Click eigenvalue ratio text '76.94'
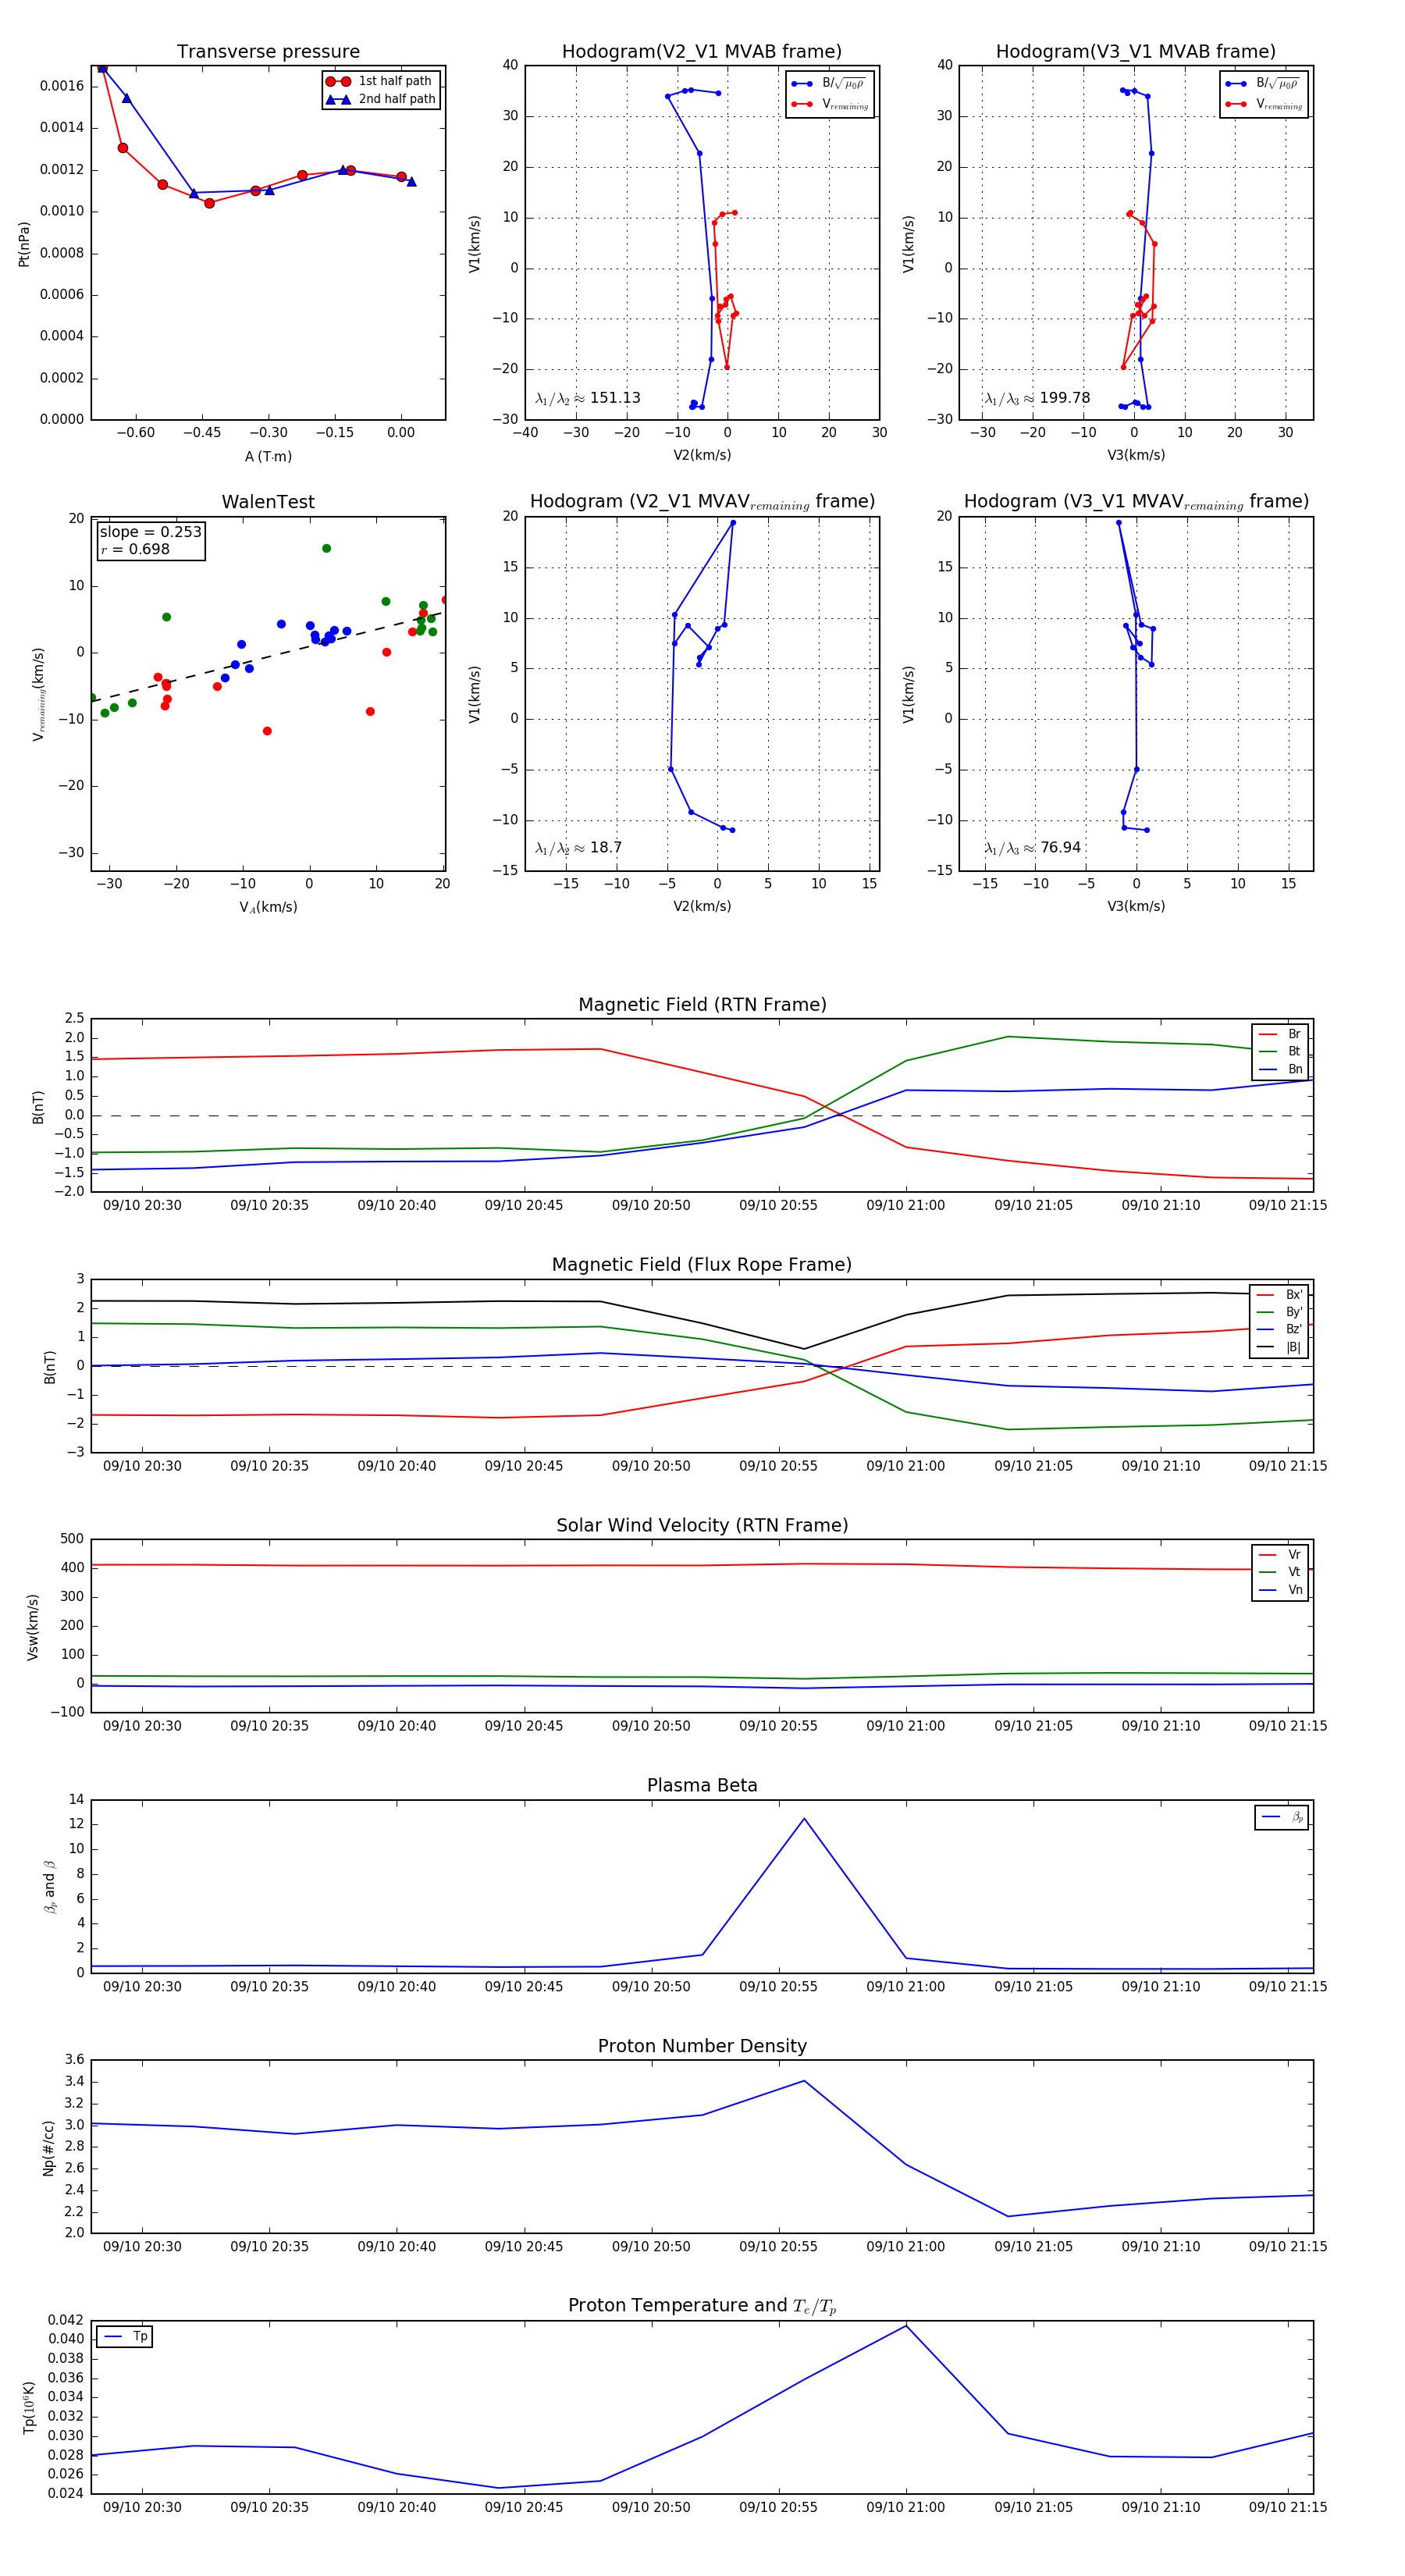Viewport: 1405px width, 2576px height. (x=1060, y=848)
